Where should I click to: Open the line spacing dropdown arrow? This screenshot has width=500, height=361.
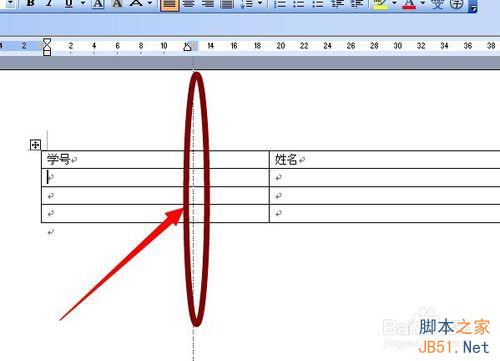pyautogui.click(x=260, y=3)
